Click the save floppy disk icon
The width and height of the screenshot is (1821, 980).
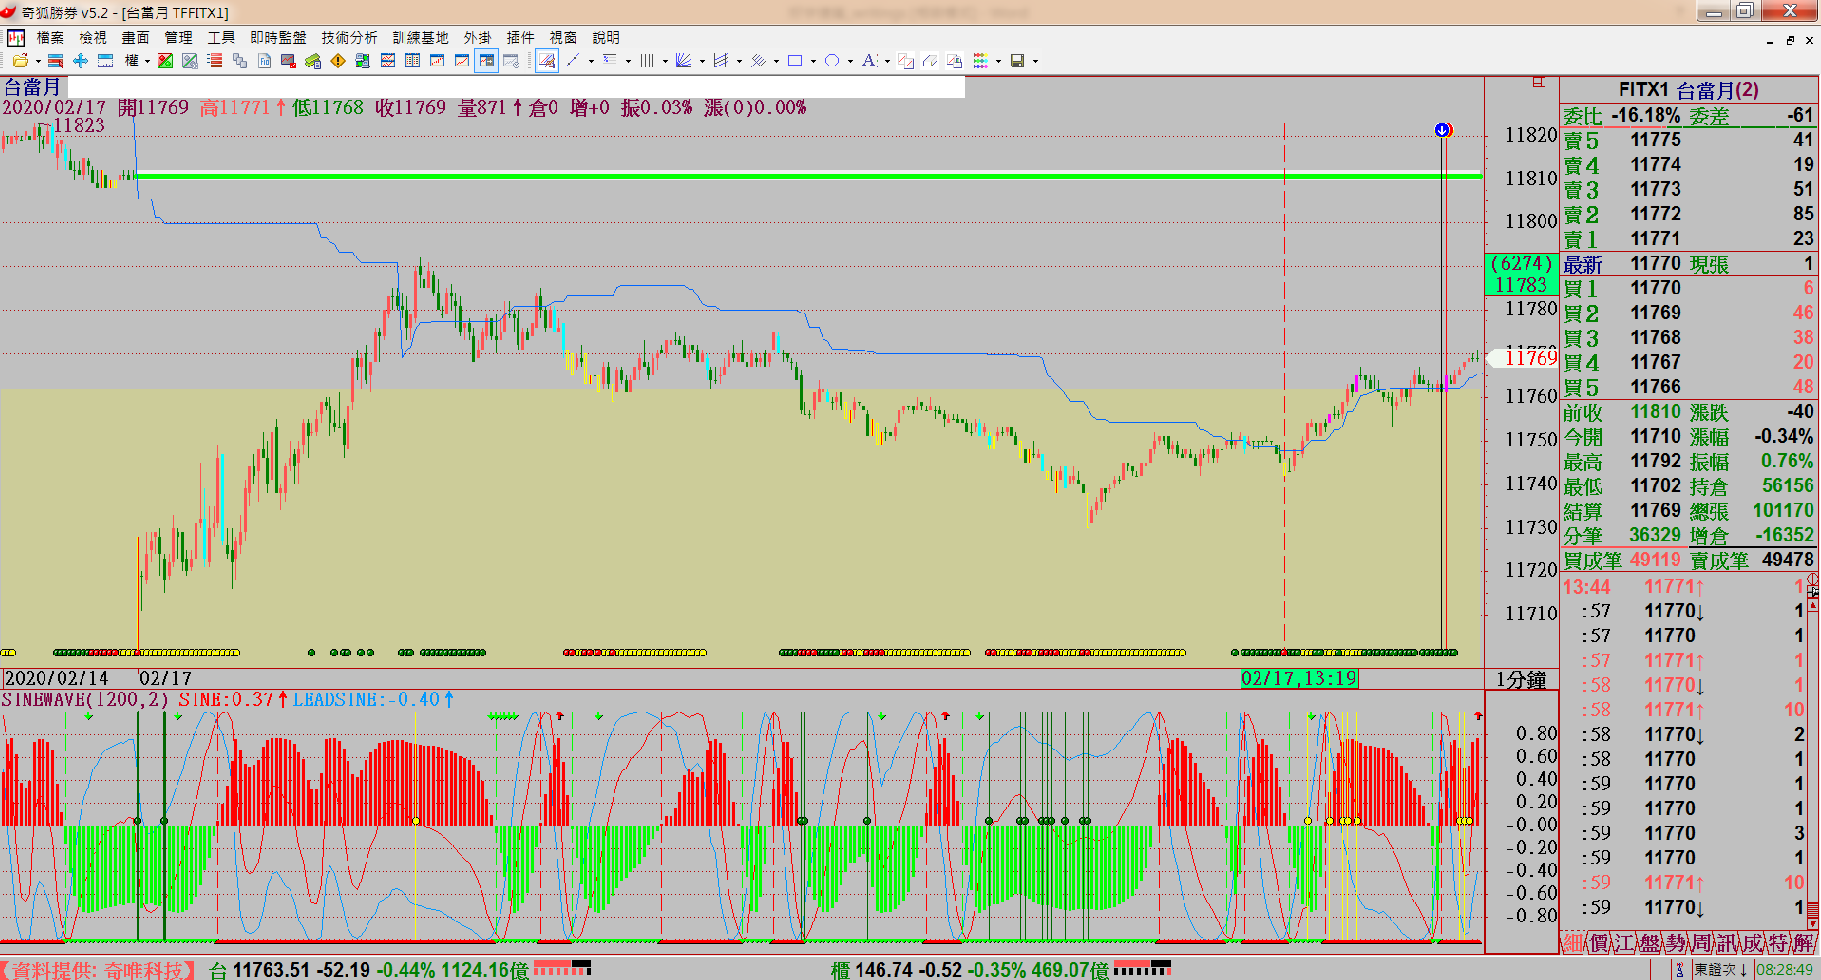[x=1018, y=61]
